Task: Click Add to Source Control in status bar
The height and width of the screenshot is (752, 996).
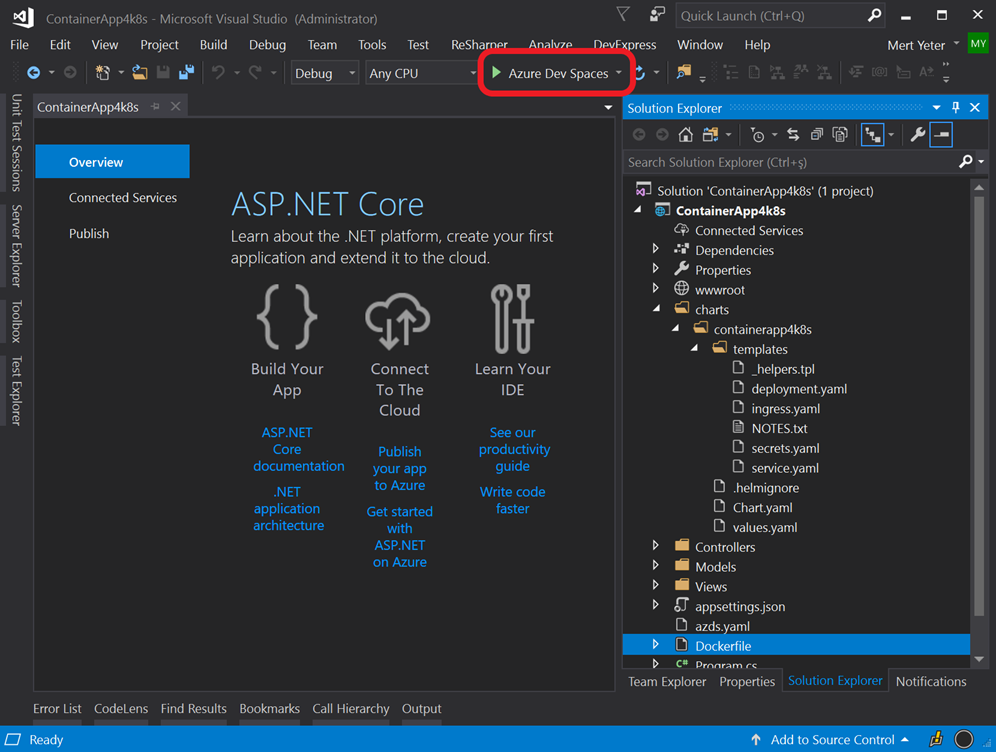Action: coord(832,739)
